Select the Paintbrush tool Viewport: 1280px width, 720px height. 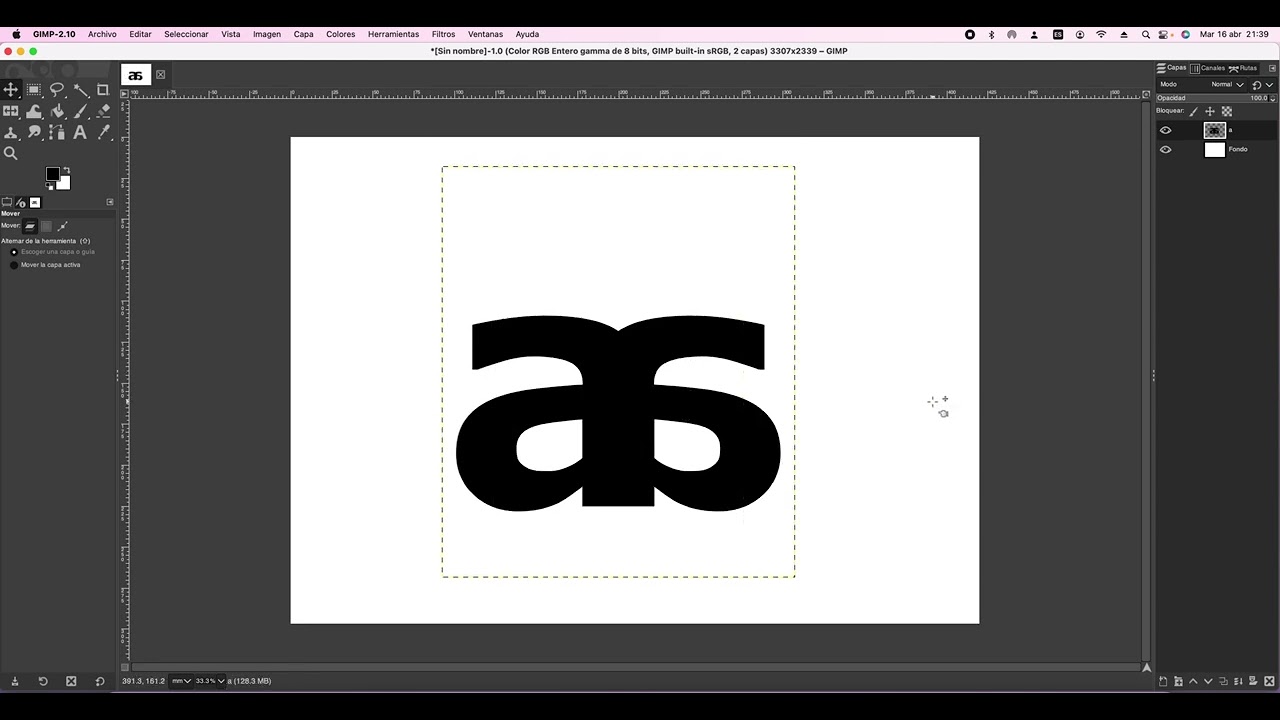80,111
